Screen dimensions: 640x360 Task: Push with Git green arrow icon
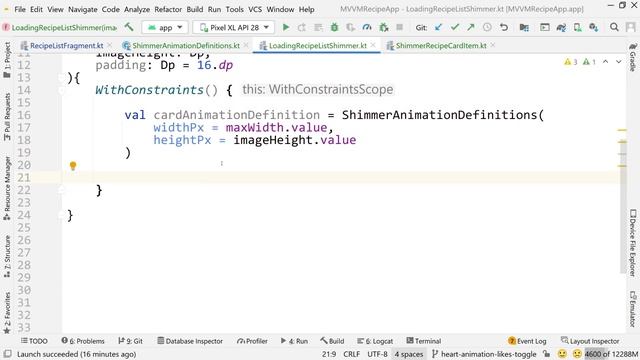click(x=471, y=27)
